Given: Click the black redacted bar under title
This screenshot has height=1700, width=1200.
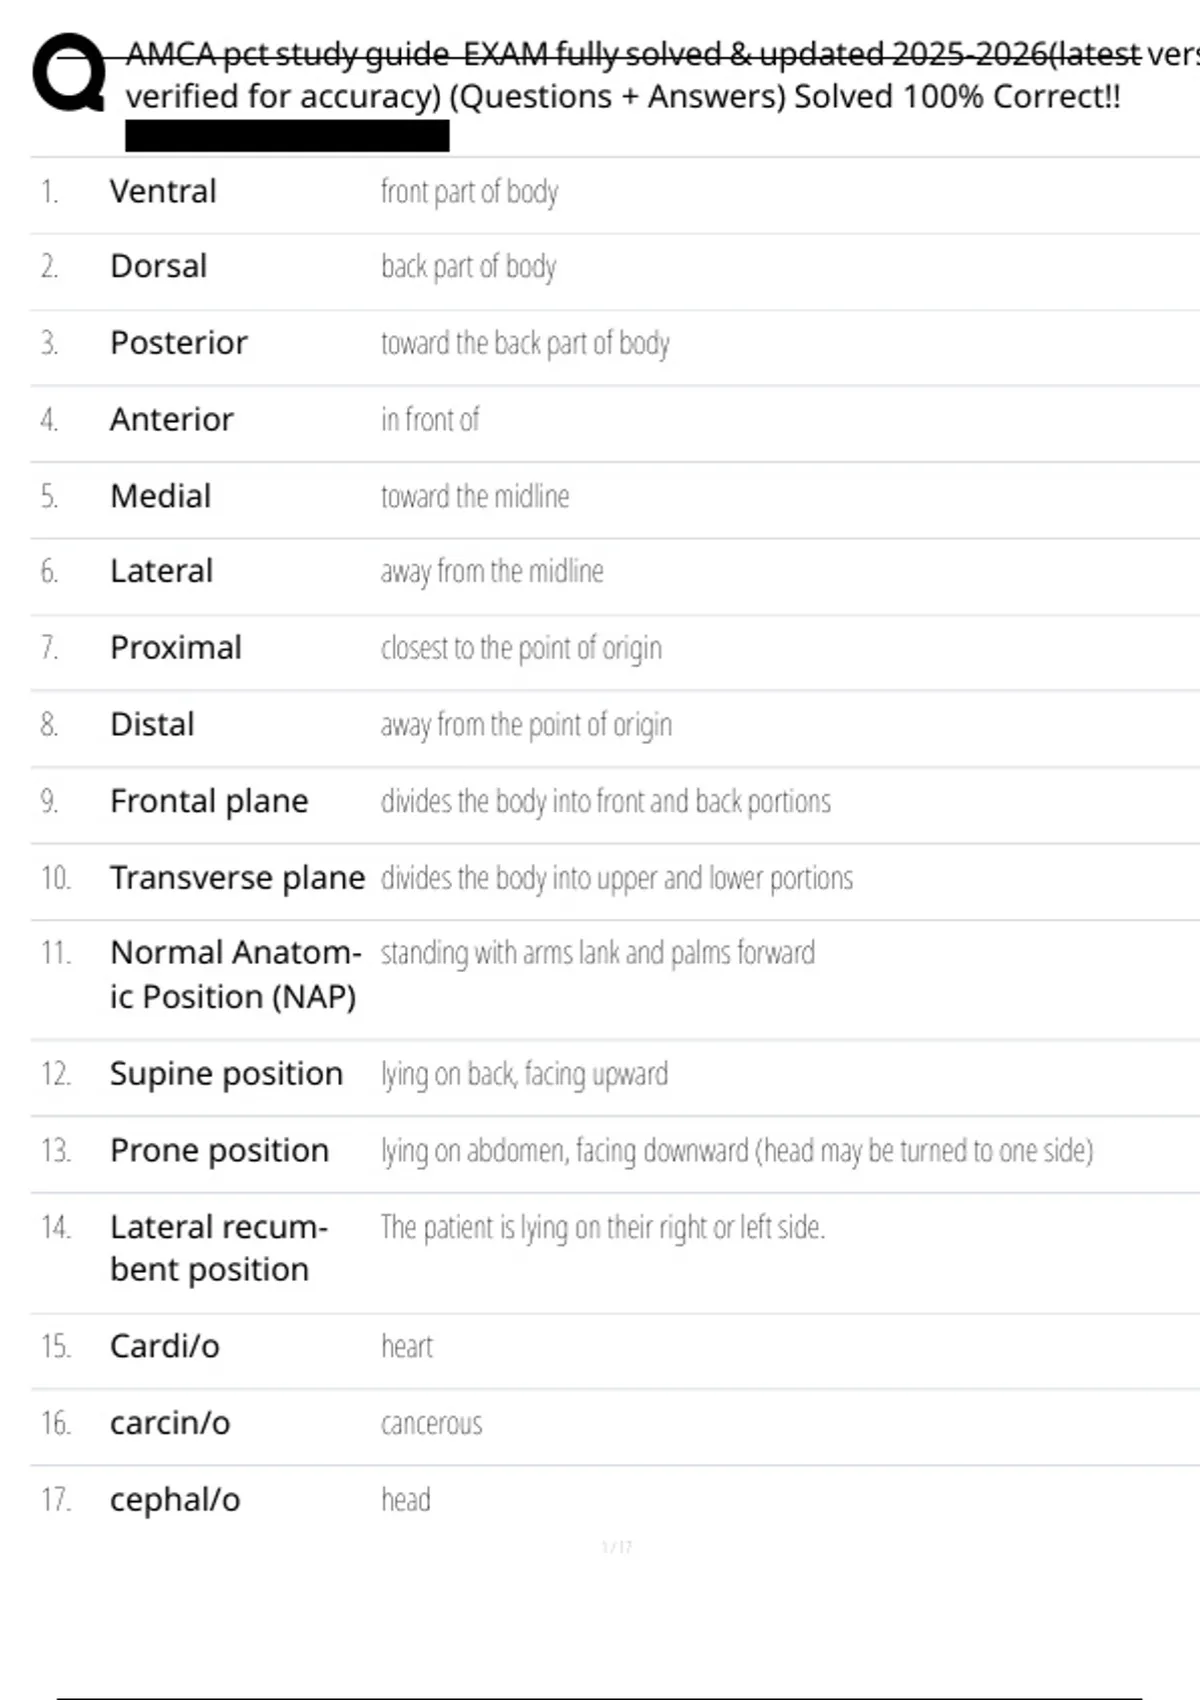Looking at the screenshot, I should 287,136.
